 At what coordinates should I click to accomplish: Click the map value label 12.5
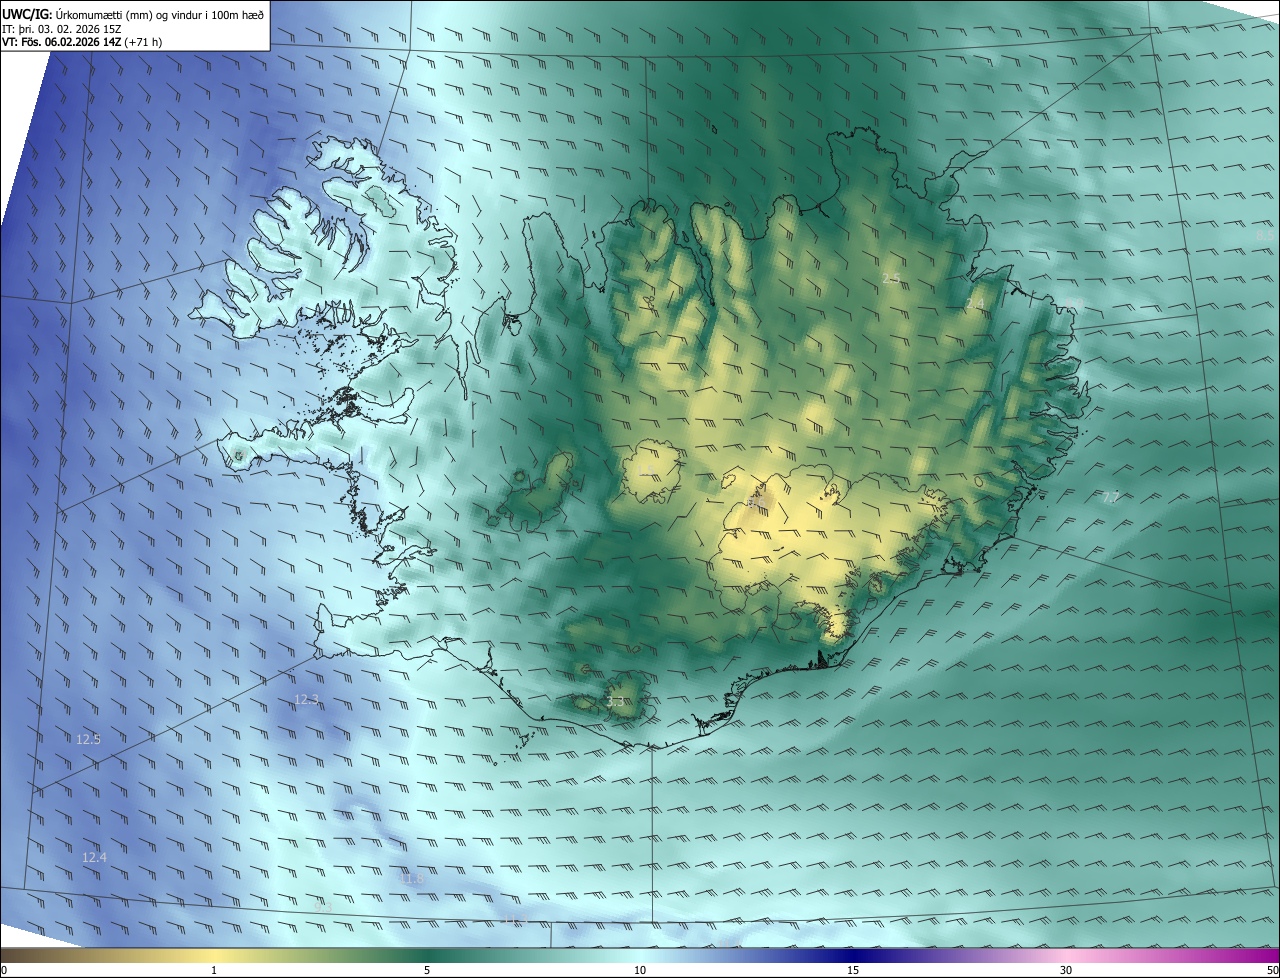coord(88,740)
